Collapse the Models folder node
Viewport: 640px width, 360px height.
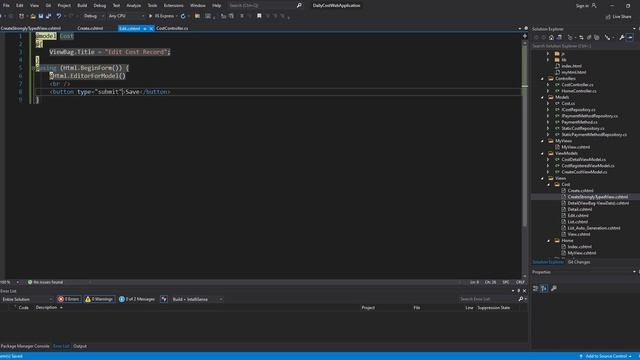coord(542,97)
